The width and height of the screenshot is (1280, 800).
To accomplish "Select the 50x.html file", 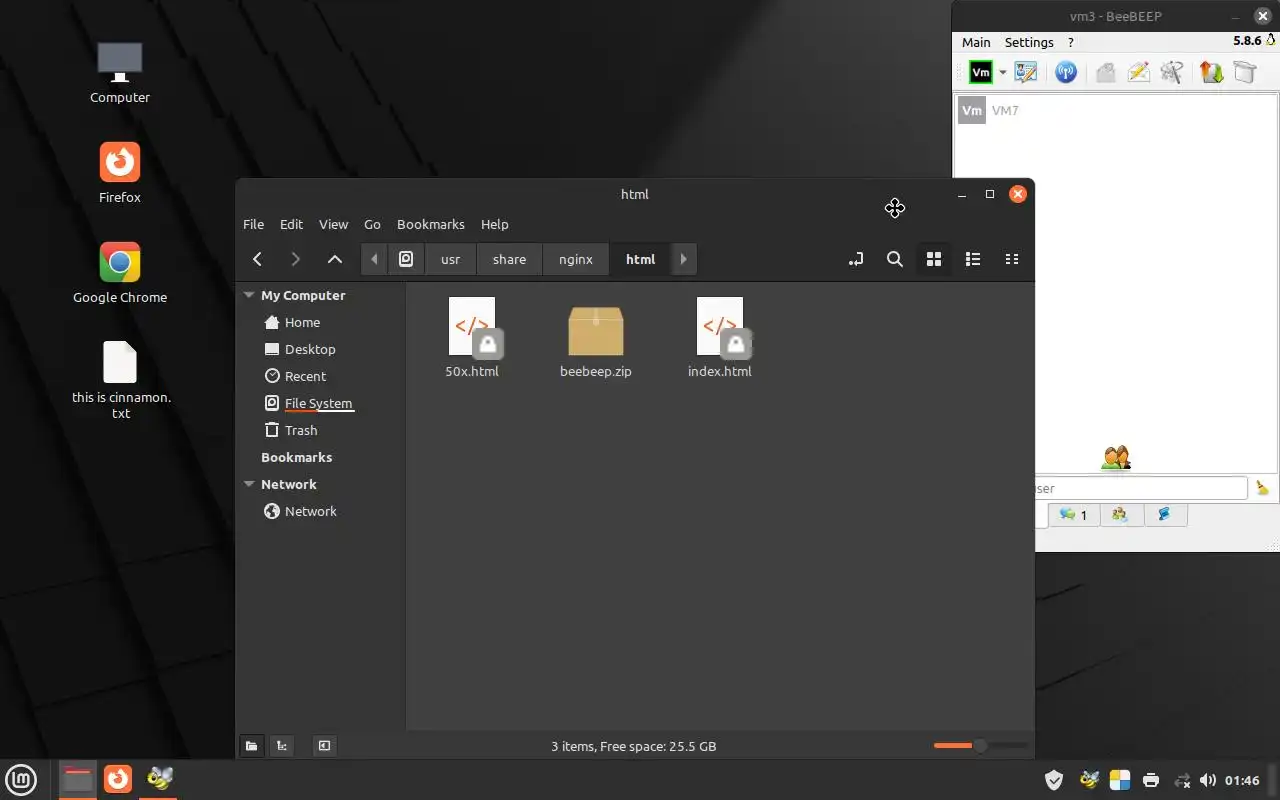I will 472,338.
